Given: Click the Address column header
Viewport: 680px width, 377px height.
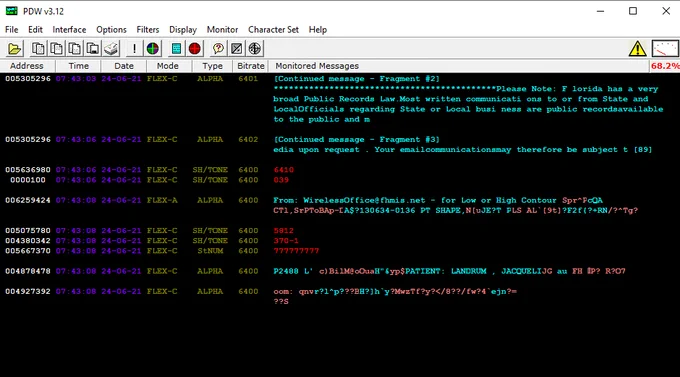Looking at the screenshot, I should 27,66.
